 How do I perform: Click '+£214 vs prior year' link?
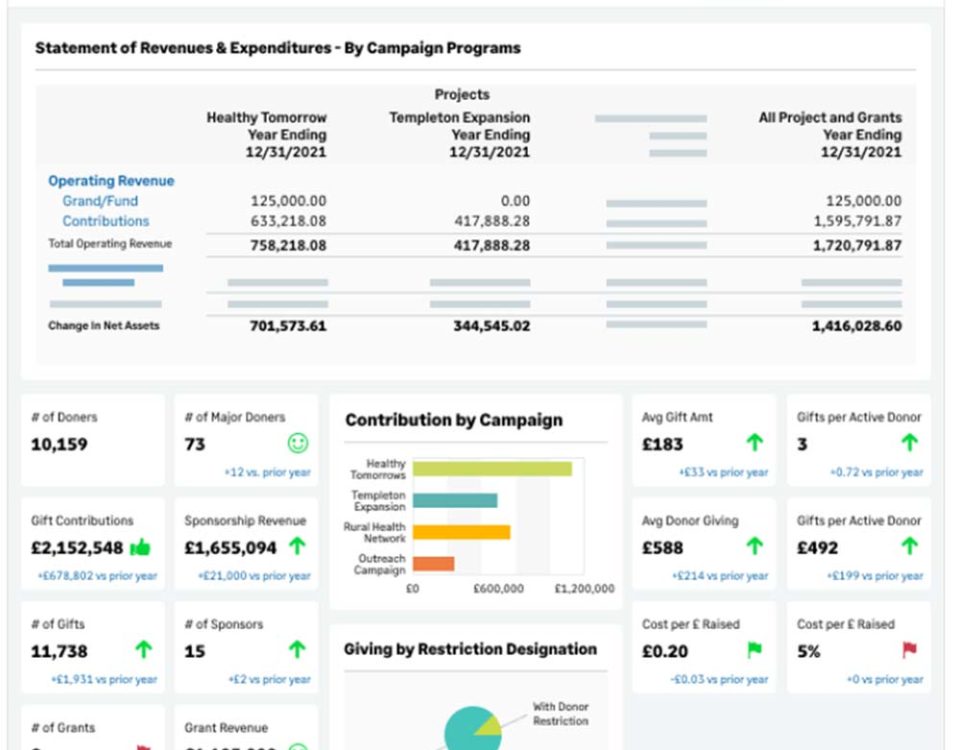pos(720,576)
